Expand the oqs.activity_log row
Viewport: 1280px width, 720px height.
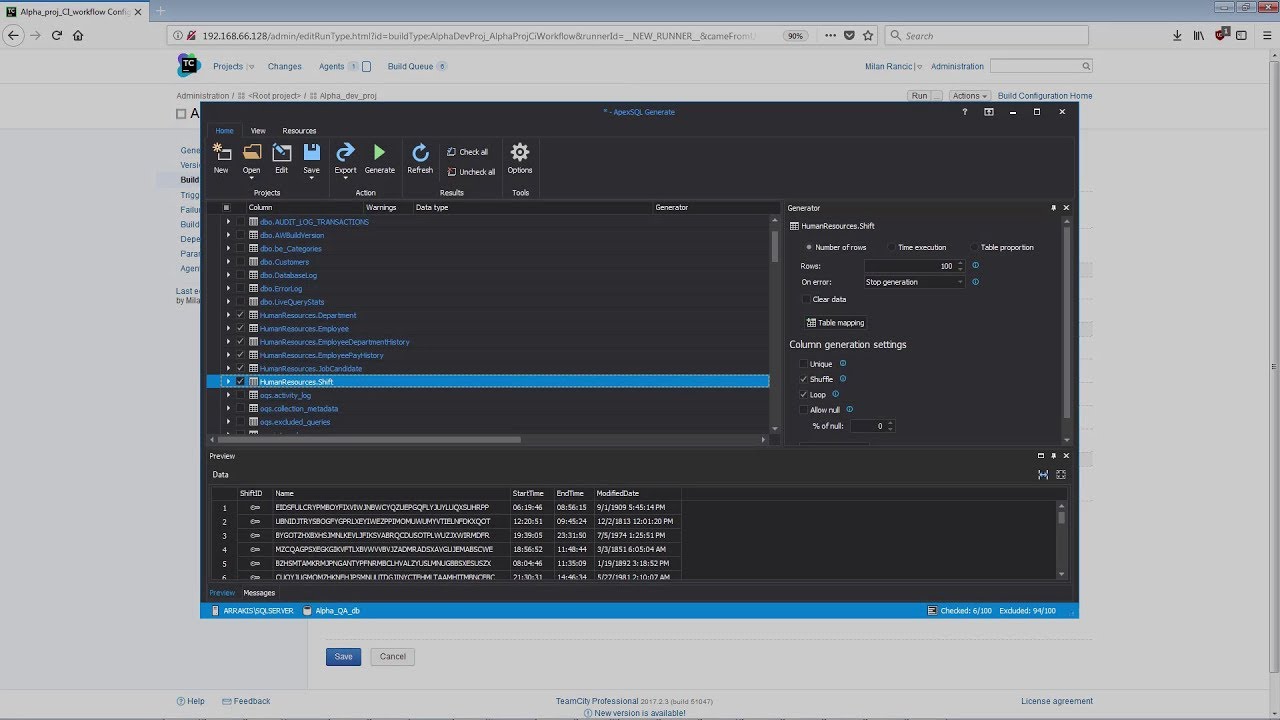click(x=228, y=395)
